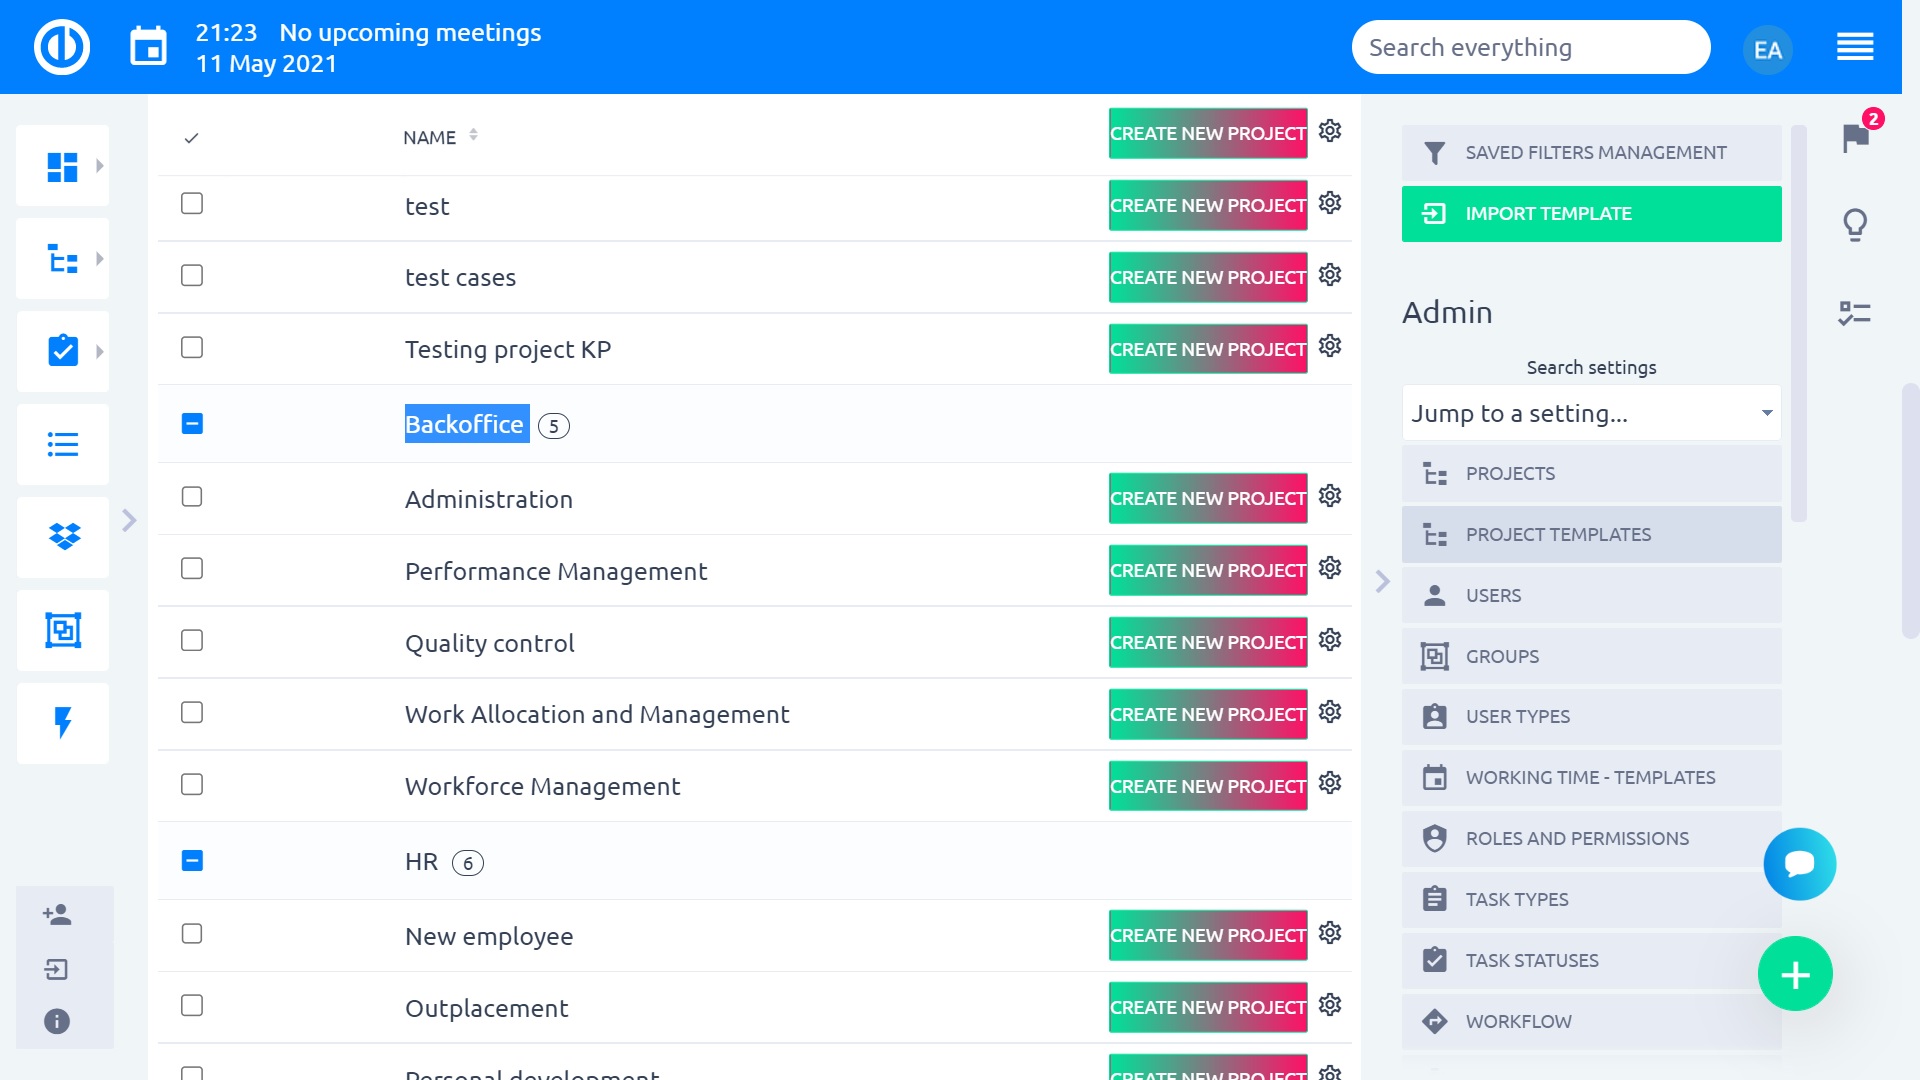The height and width of the screenshot is (1080, 1920).
Task: Open the Dashboard panel from the left sidebar
Action: (62, 165)
